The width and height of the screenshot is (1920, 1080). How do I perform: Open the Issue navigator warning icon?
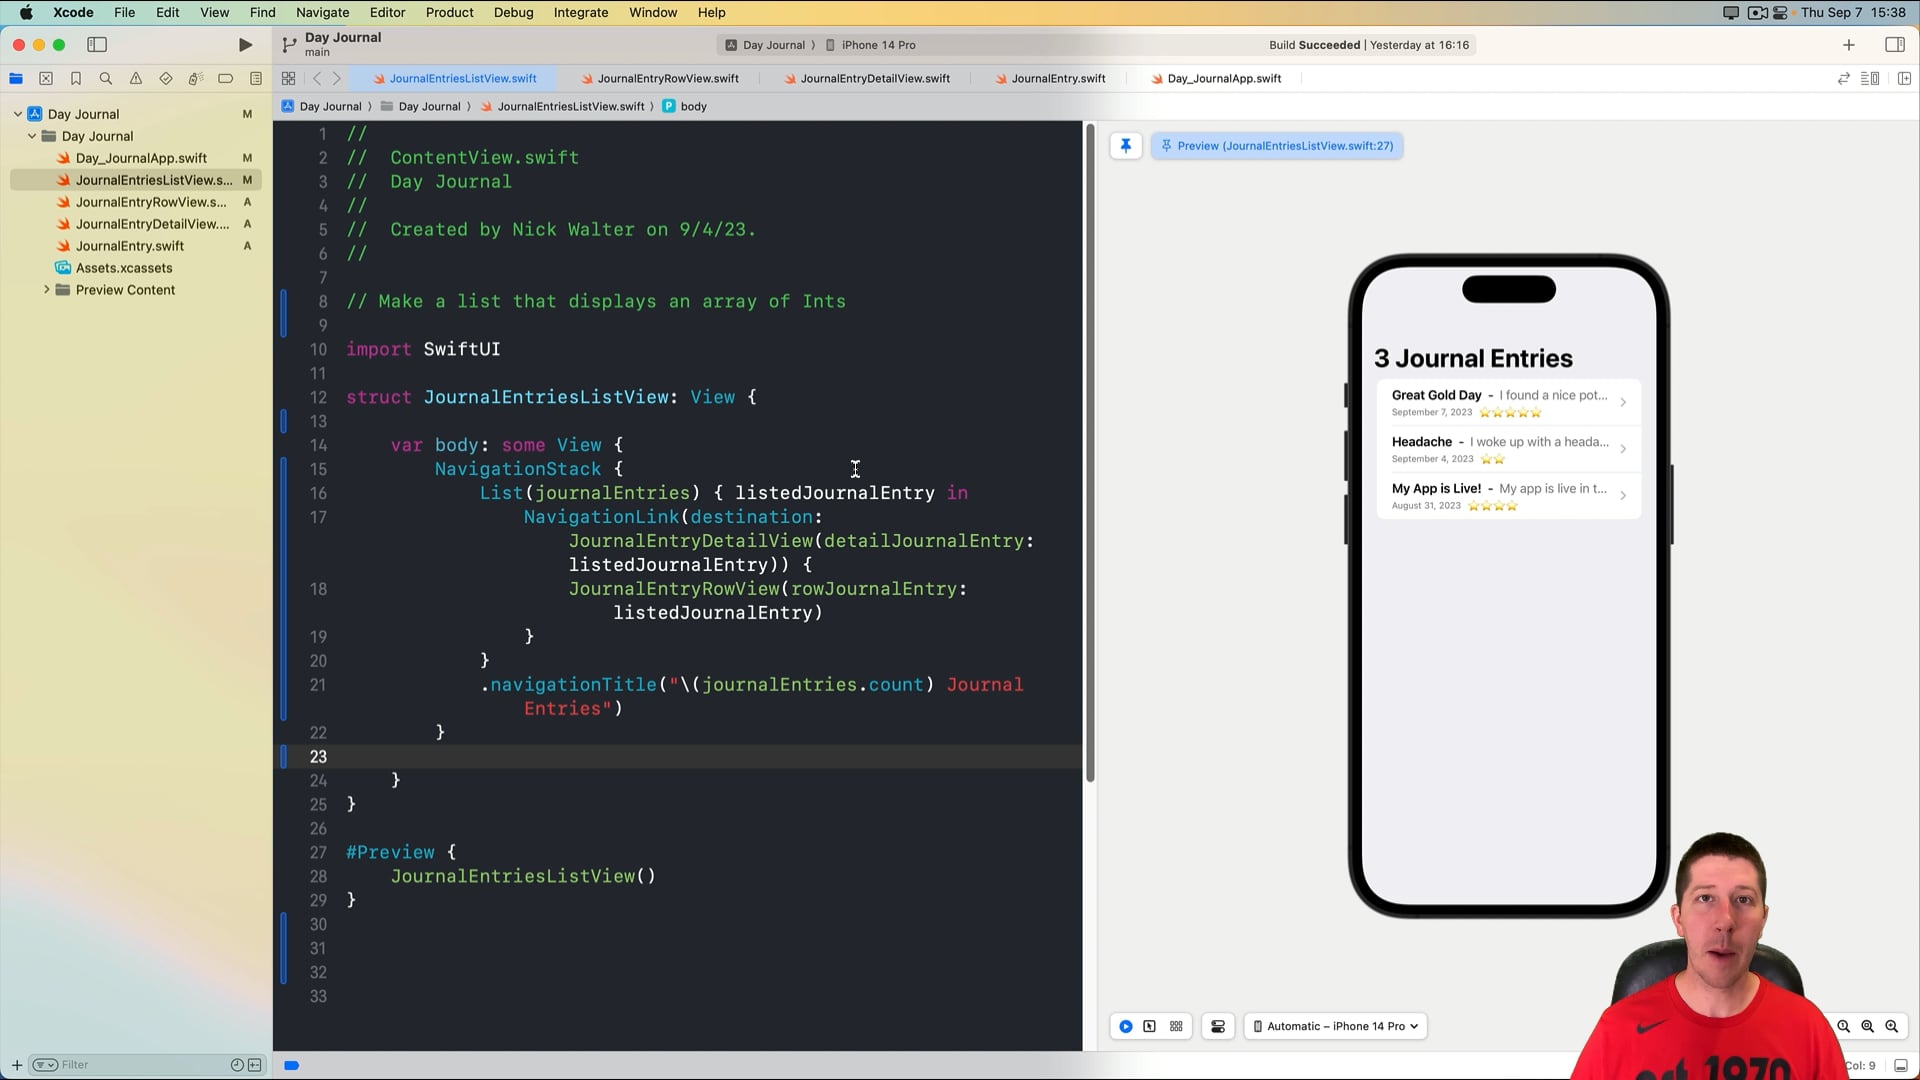[136, 78]
